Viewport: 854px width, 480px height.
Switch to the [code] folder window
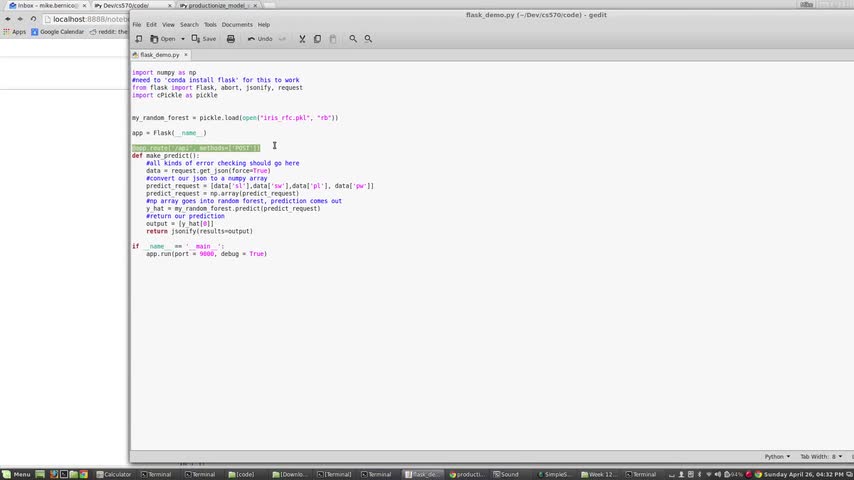click(x=241, y=475)
